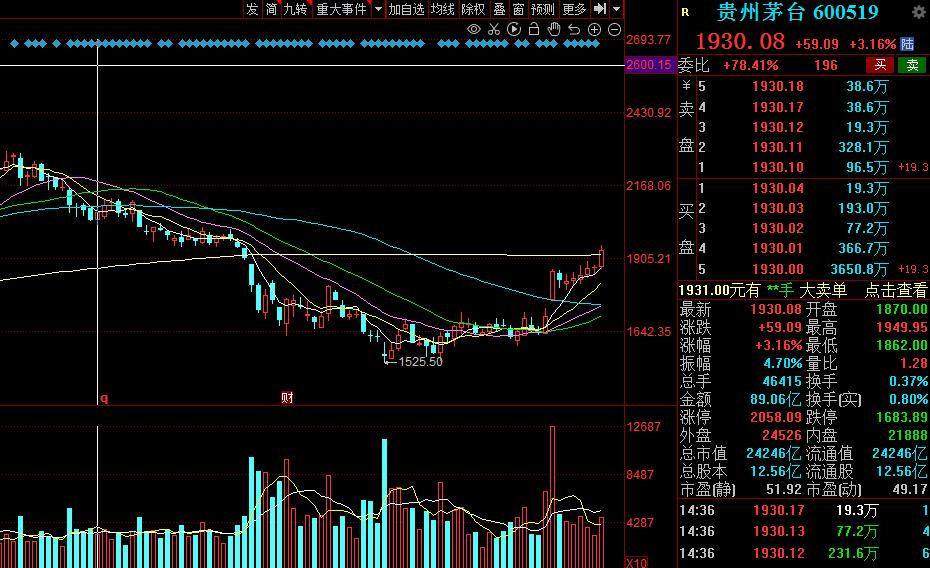This screenshot has height=568, width=930.
Task: Open the 更多 more menu
Action: pos(574,9)
